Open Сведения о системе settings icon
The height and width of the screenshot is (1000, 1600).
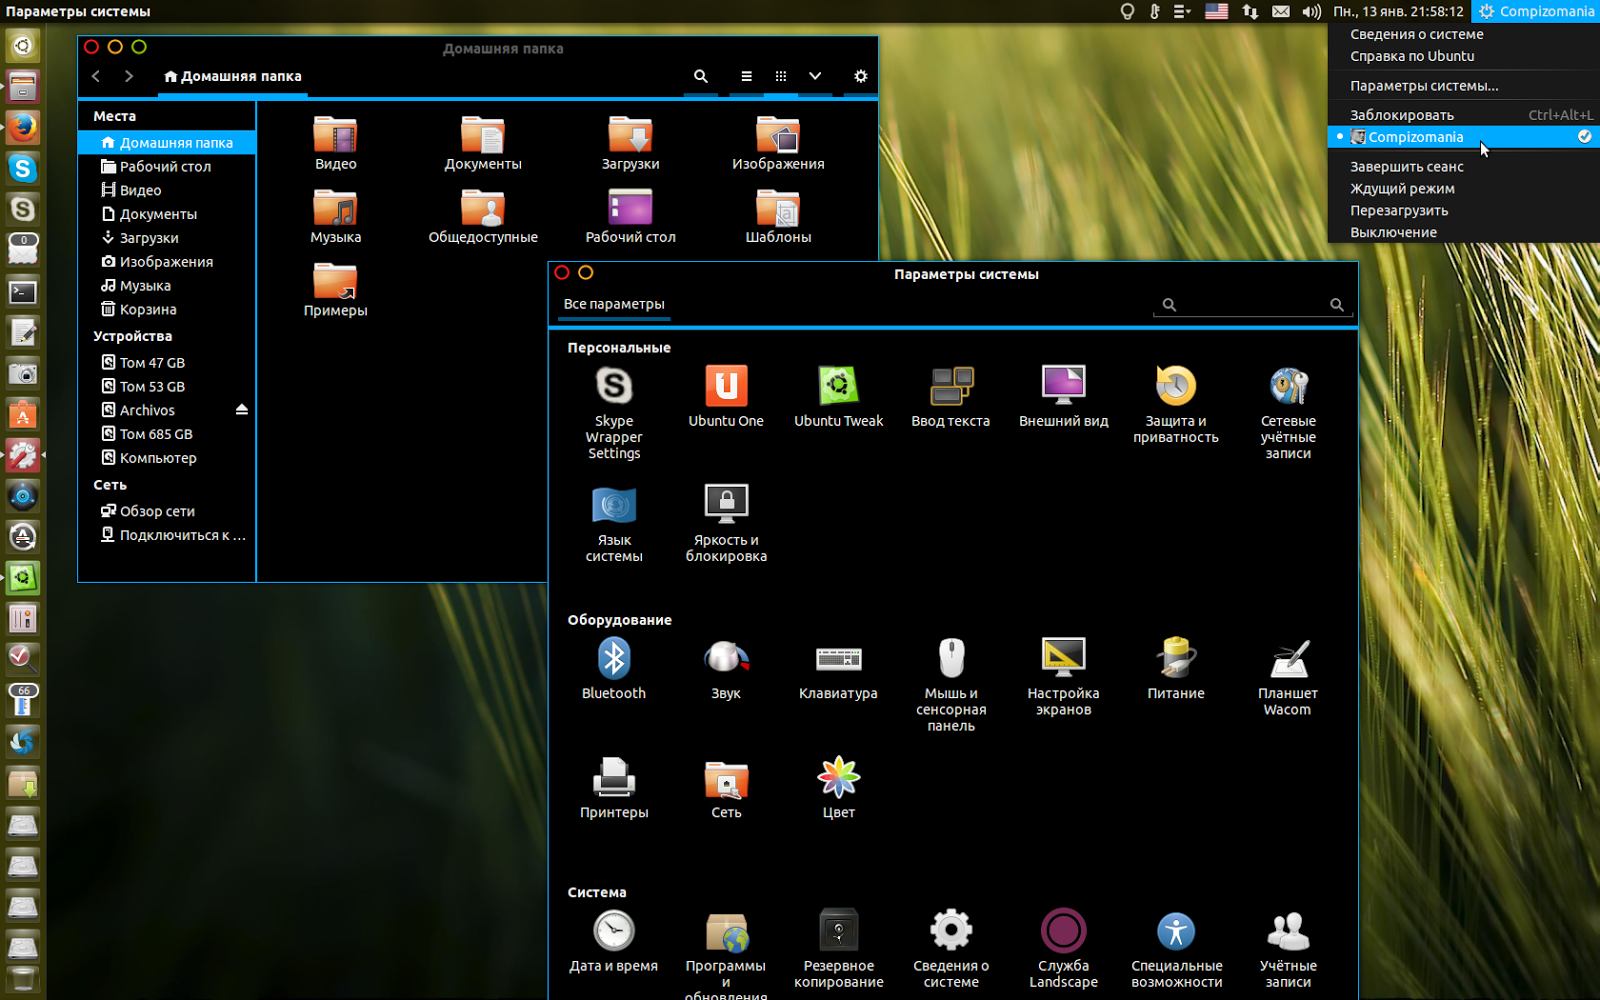tap(951, 950)
